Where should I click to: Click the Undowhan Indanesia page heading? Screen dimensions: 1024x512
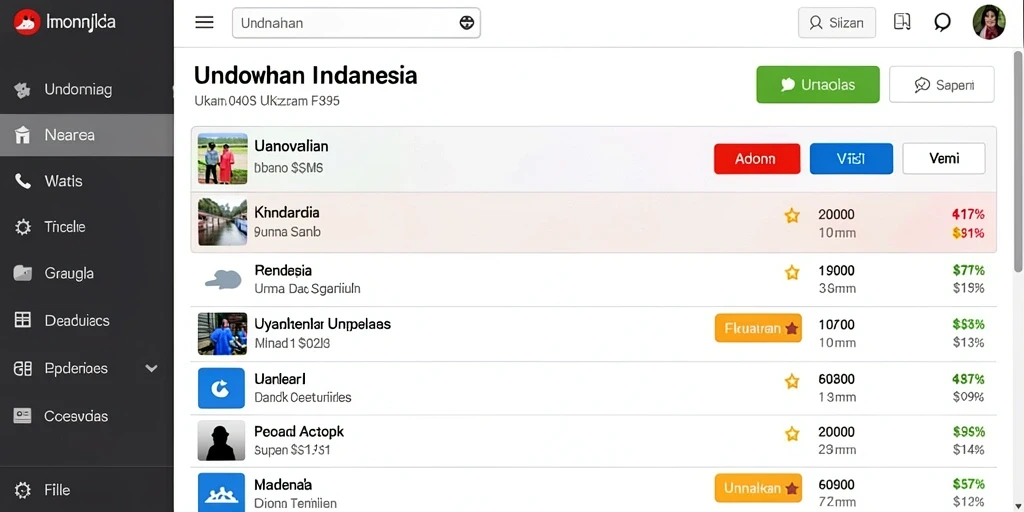(x=306, y=76)
